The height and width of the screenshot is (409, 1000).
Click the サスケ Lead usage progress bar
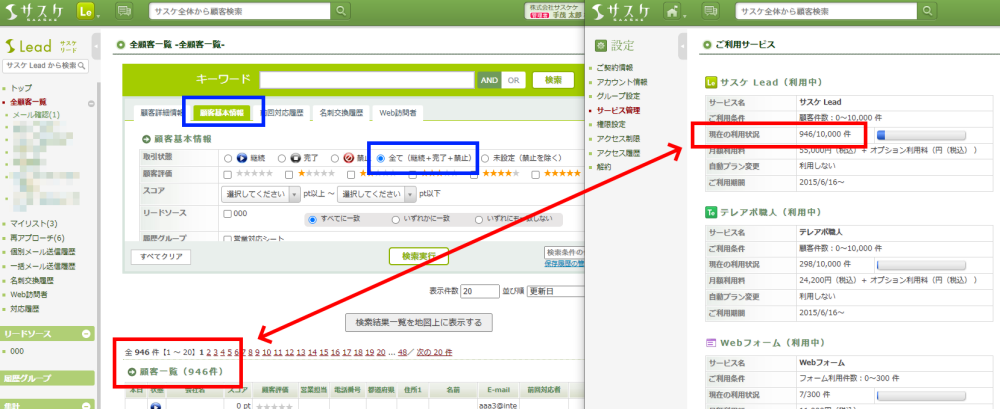tap(920, 131)
